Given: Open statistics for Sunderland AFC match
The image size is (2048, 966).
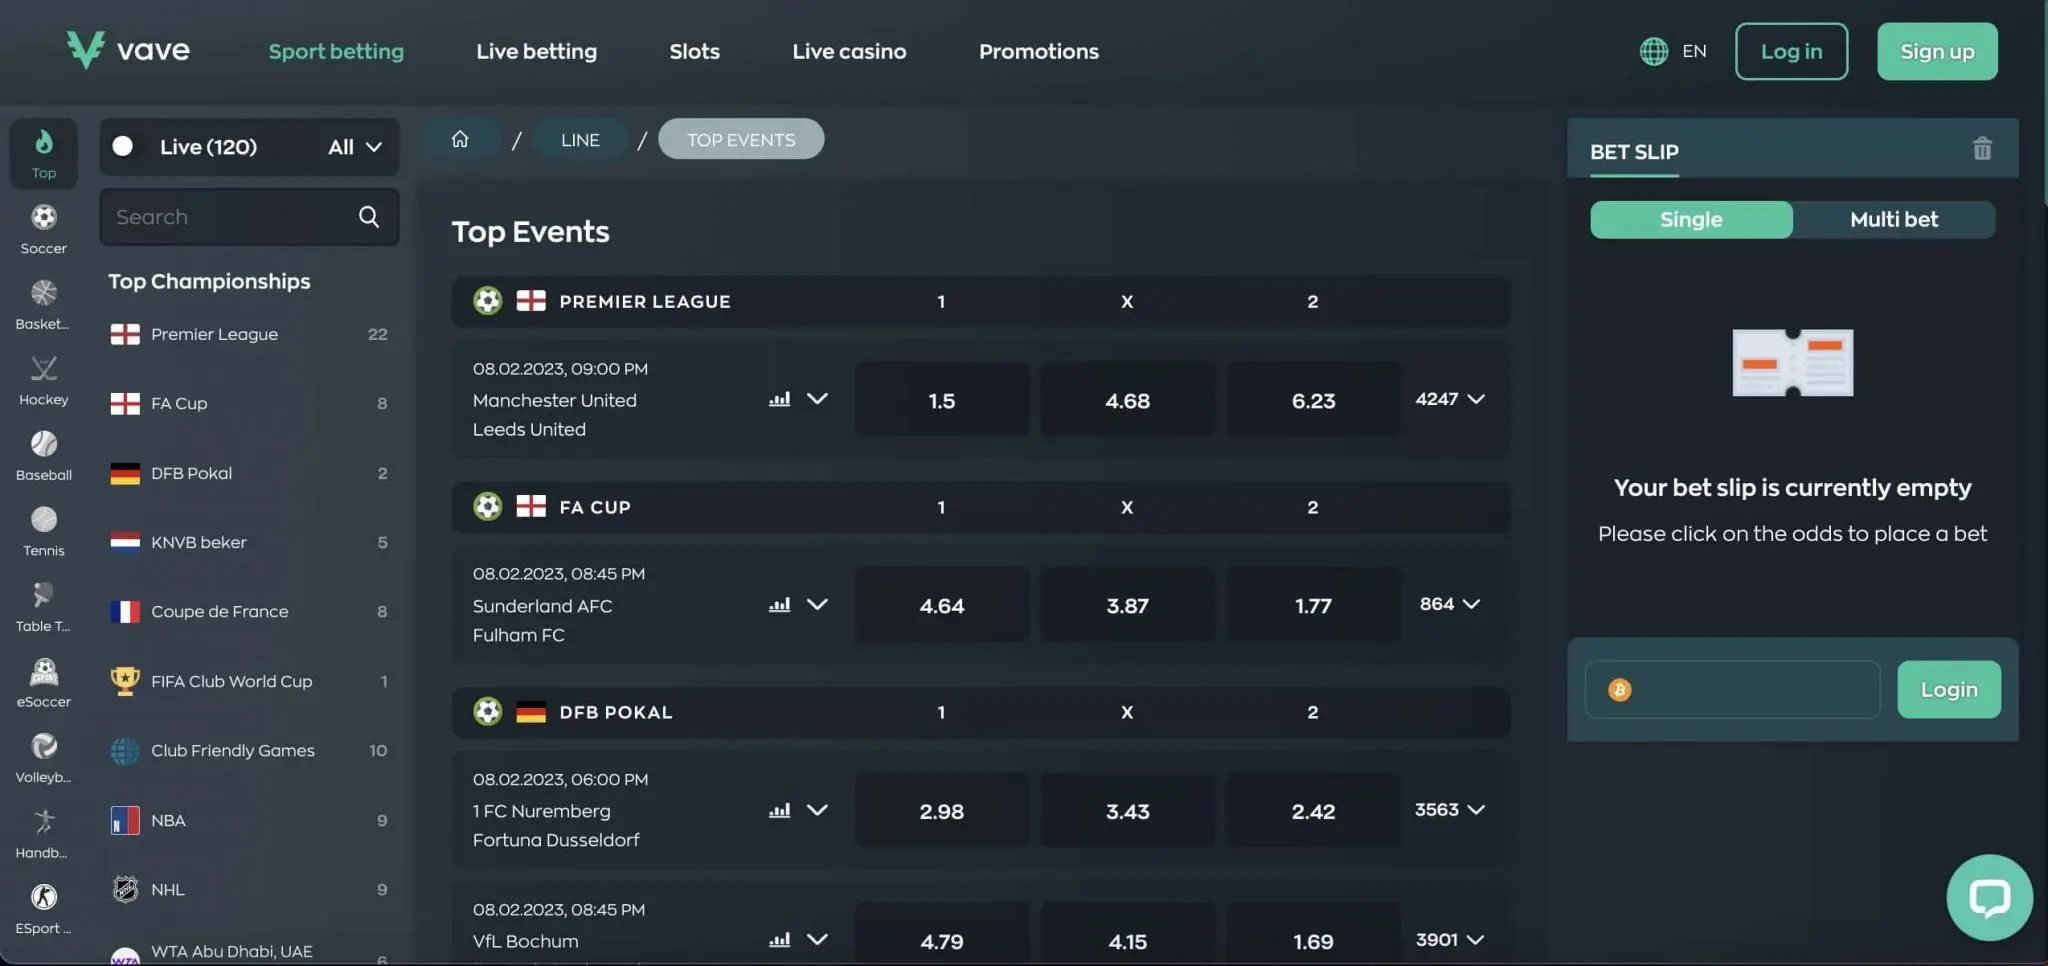Looking at the screenshot, I should click(780, 605).
